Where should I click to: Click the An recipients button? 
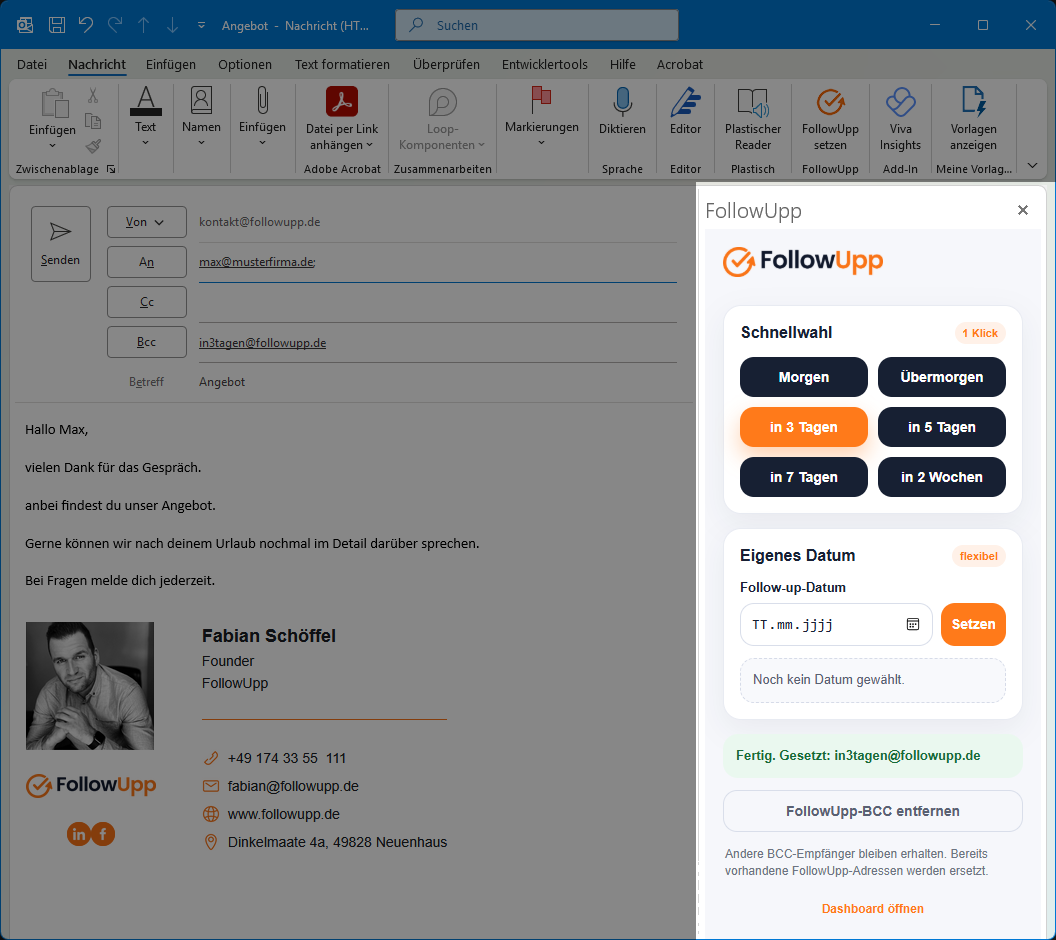147,262
